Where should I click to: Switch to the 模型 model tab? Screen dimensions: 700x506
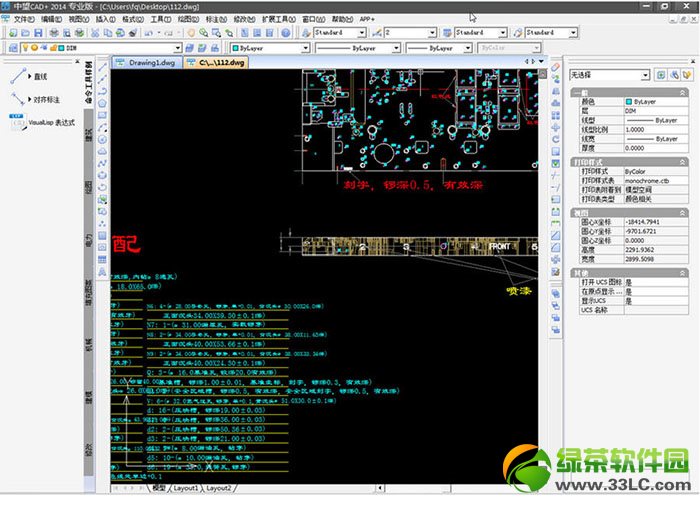click(x=158, y=488)
